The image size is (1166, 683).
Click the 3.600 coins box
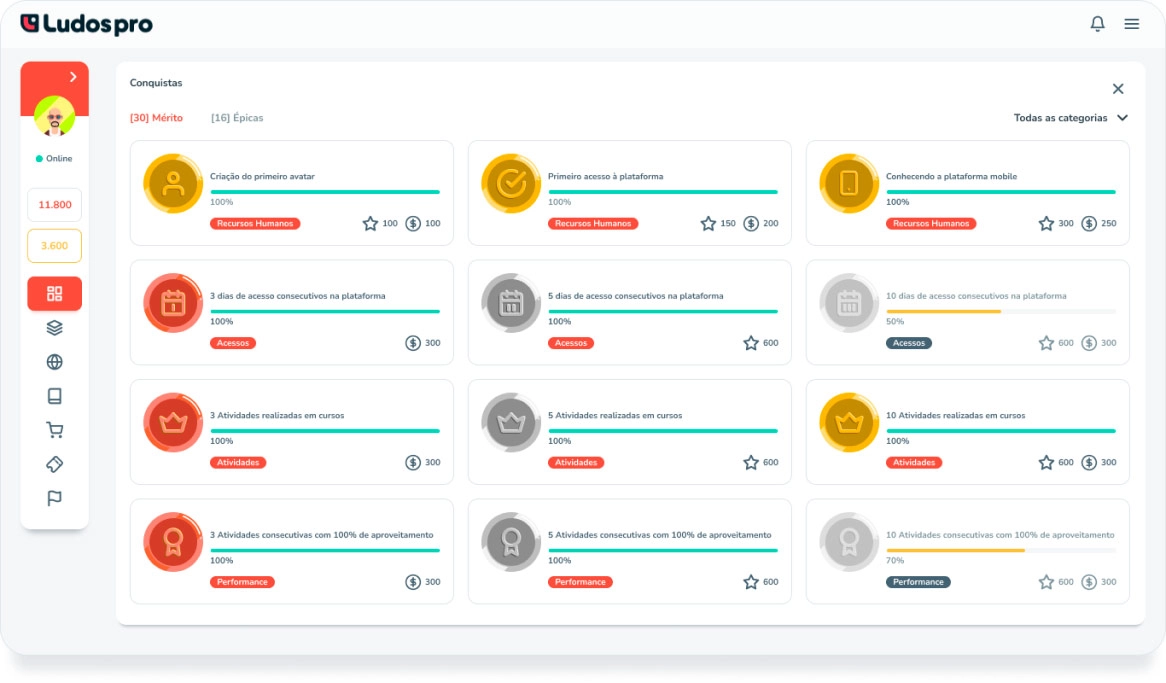pyautogui.click(x=55, y=246)
